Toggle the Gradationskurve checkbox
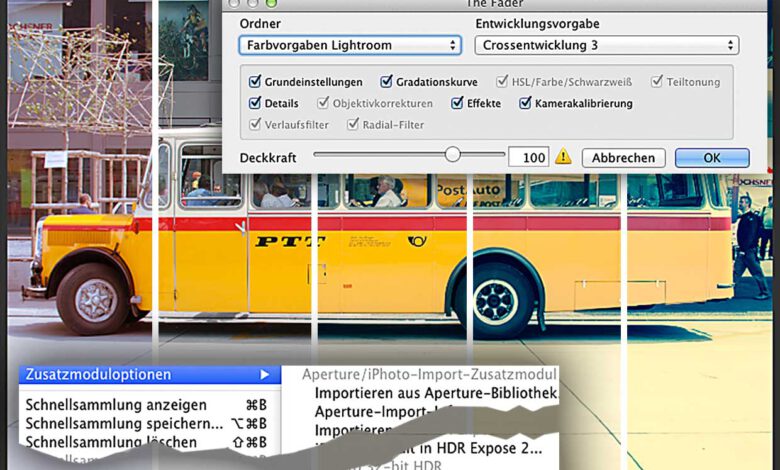Image resolution: width=780 pixels, height=470 pixels. point(386,82)
